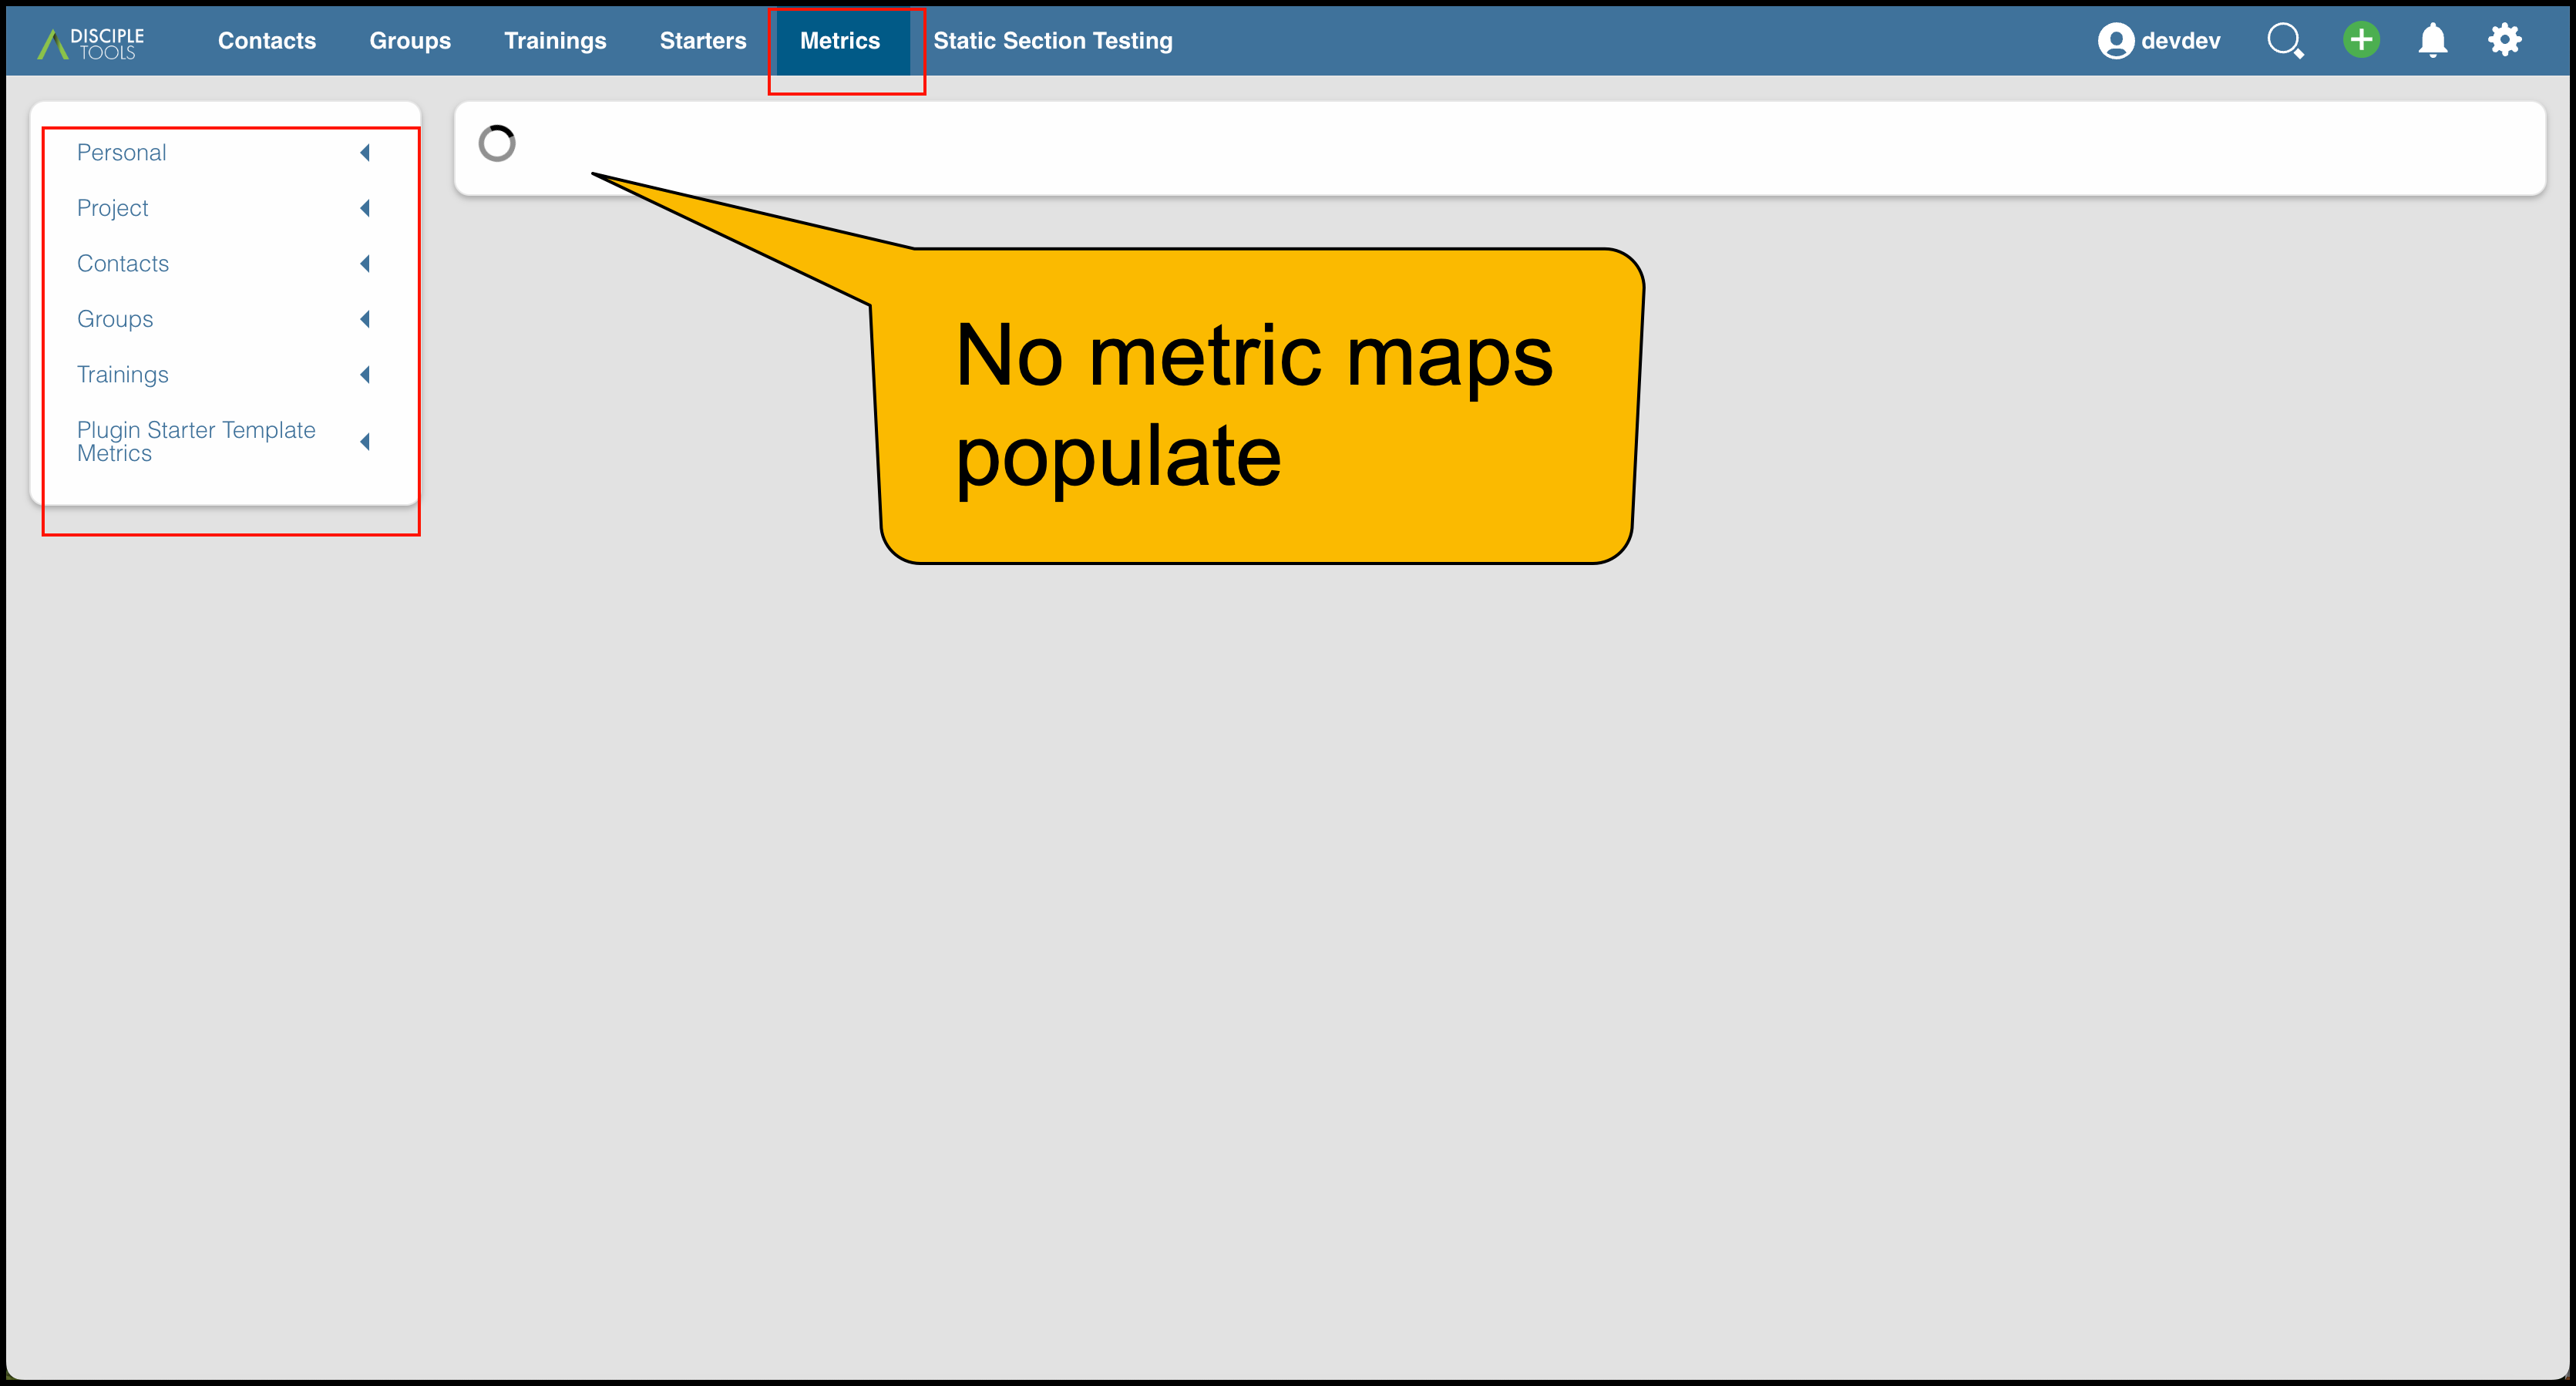This screenshot has width=2576, height=1386.
Task: Open search with the magnifier icon
Action: (x=2286, y=40)
